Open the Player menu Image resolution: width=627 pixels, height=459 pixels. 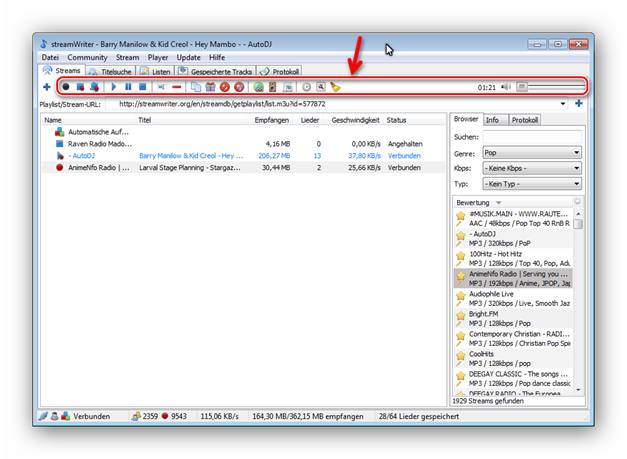click(x=158, y=58)
